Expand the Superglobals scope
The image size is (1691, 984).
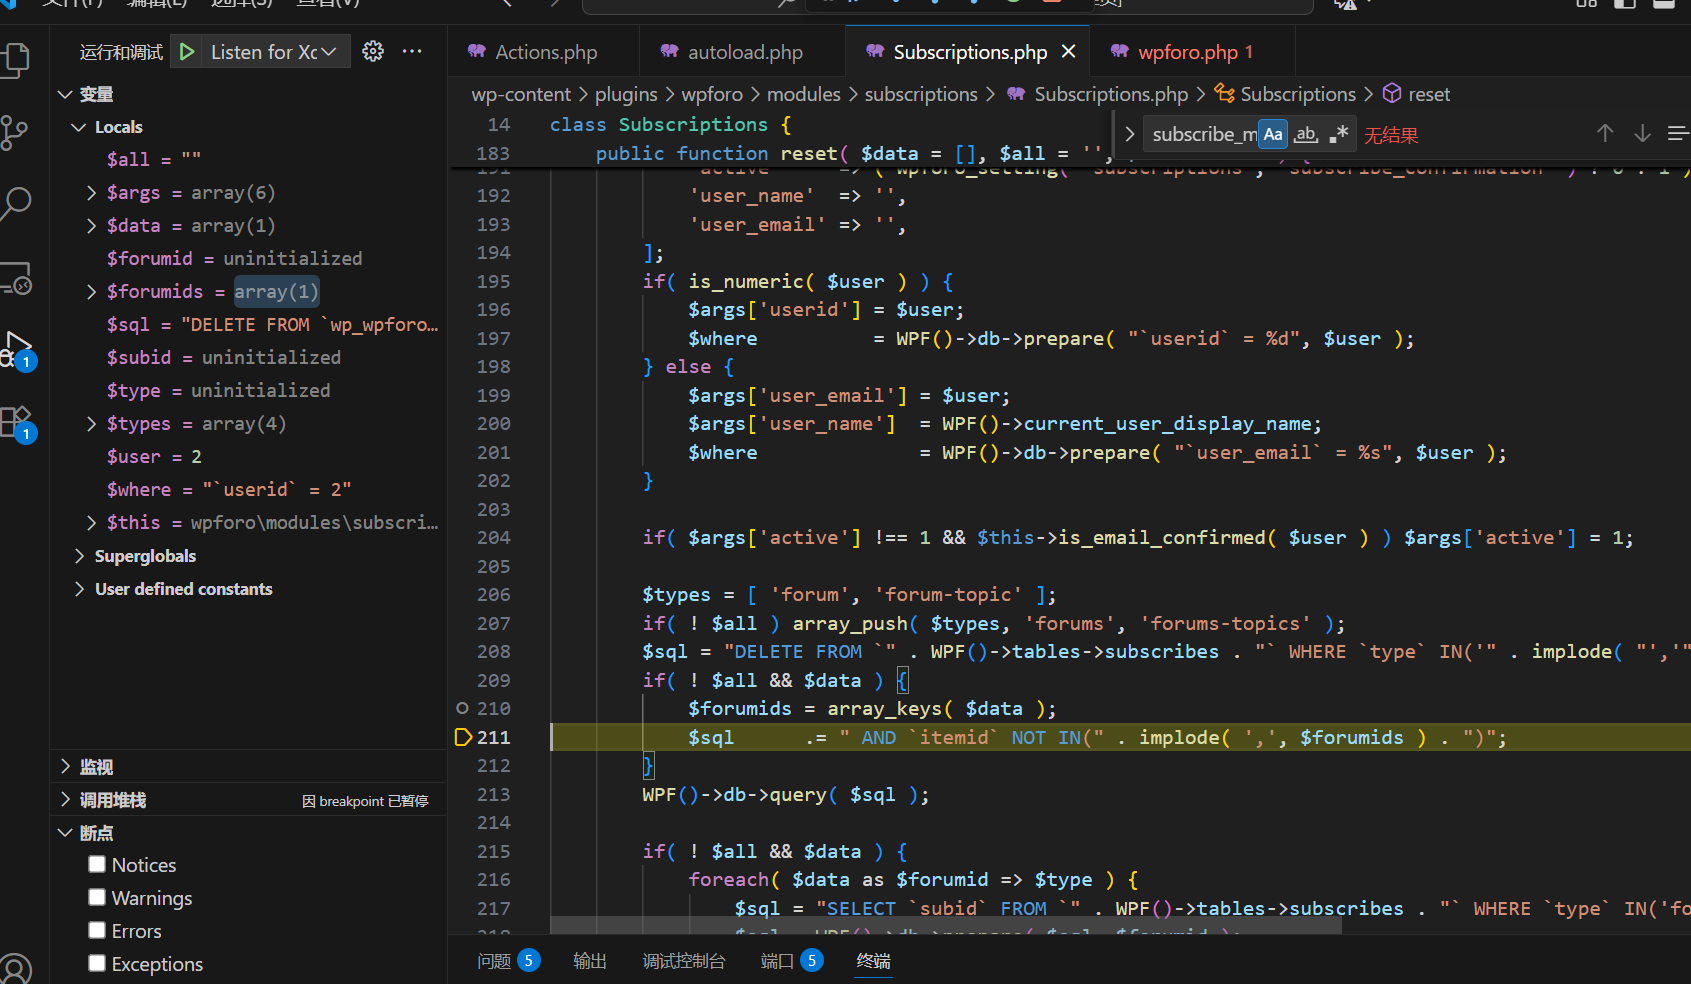click(79, 556)
